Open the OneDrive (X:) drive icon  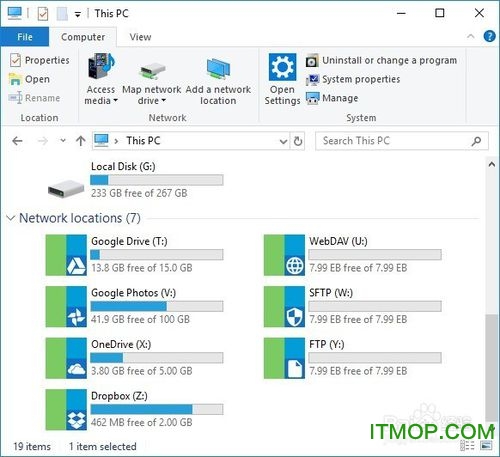click(x=66, y=358)
